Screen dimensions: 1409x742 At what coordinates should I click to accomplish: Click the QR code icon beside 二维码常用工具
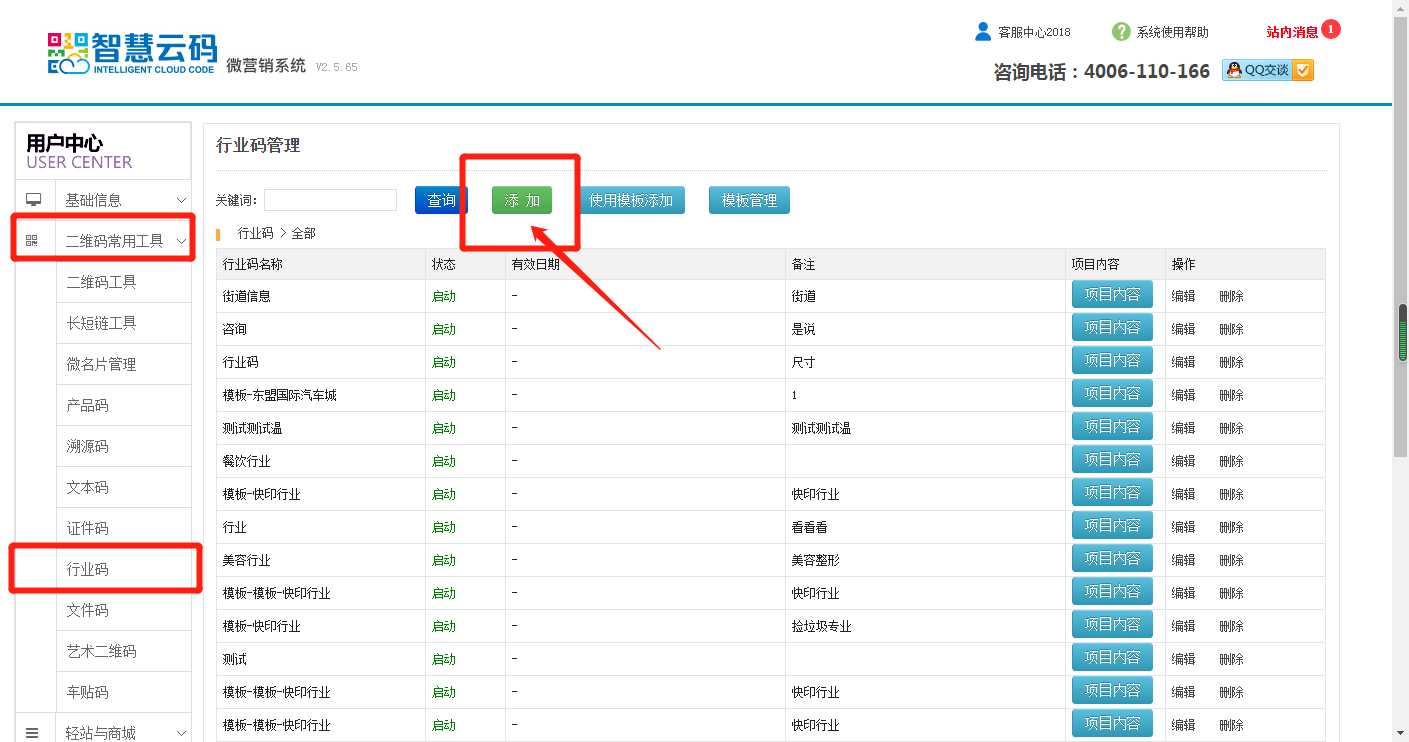click(x=33, y=241)
